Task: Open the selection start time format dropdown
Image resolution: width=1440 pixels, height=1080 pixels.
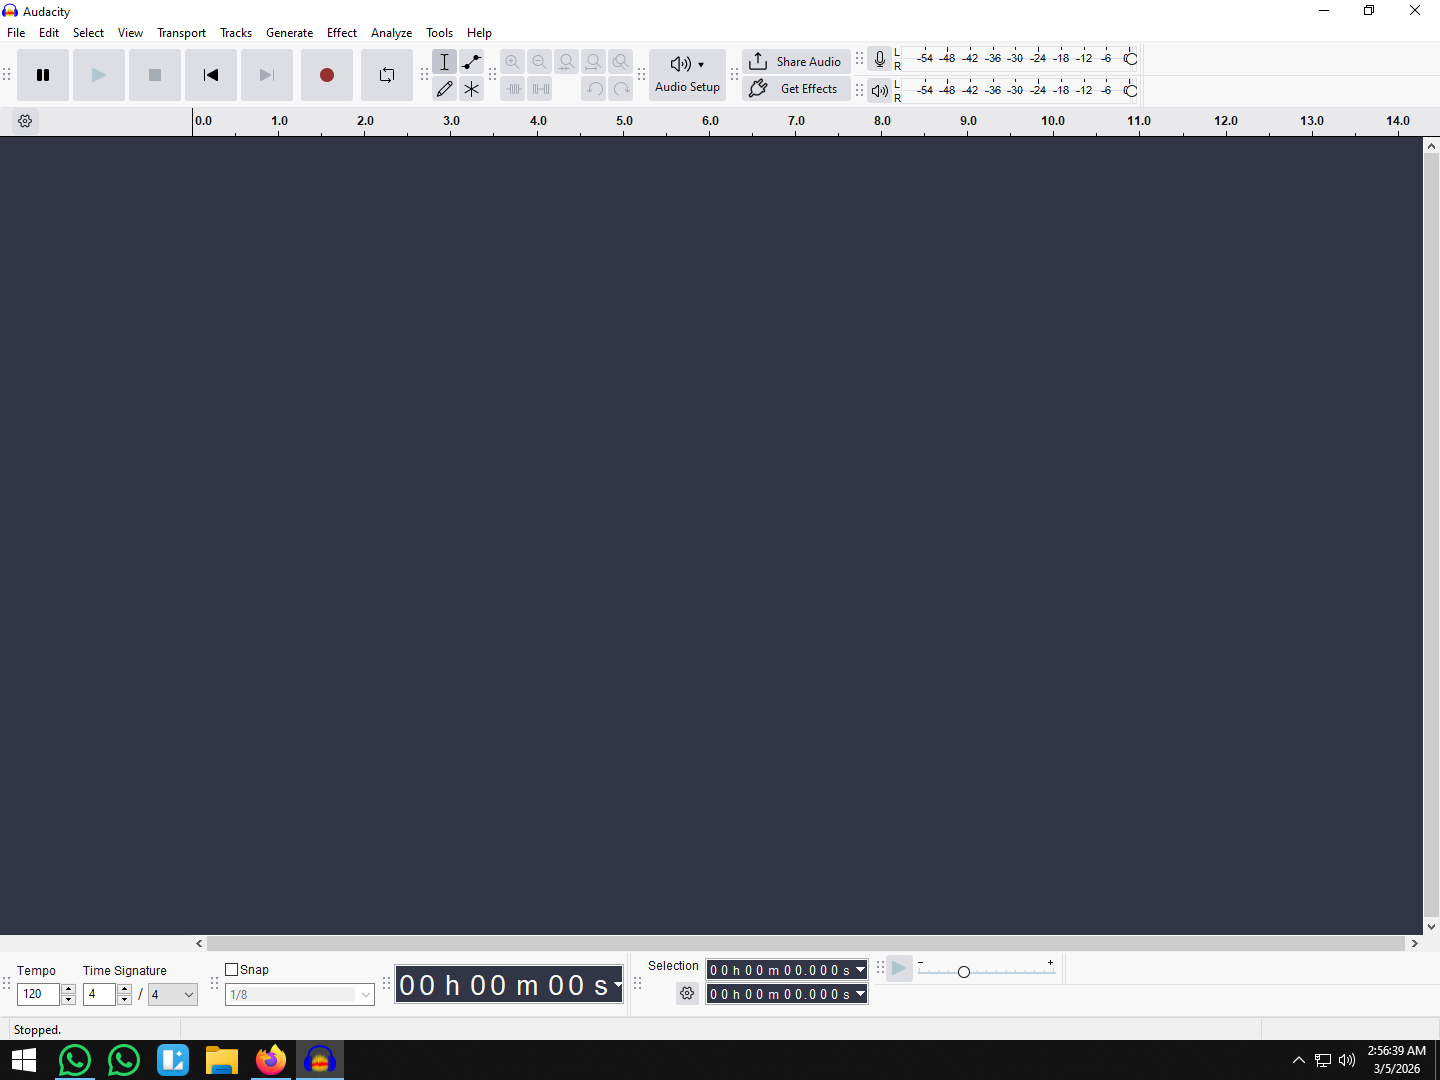Action: point(860,970)
